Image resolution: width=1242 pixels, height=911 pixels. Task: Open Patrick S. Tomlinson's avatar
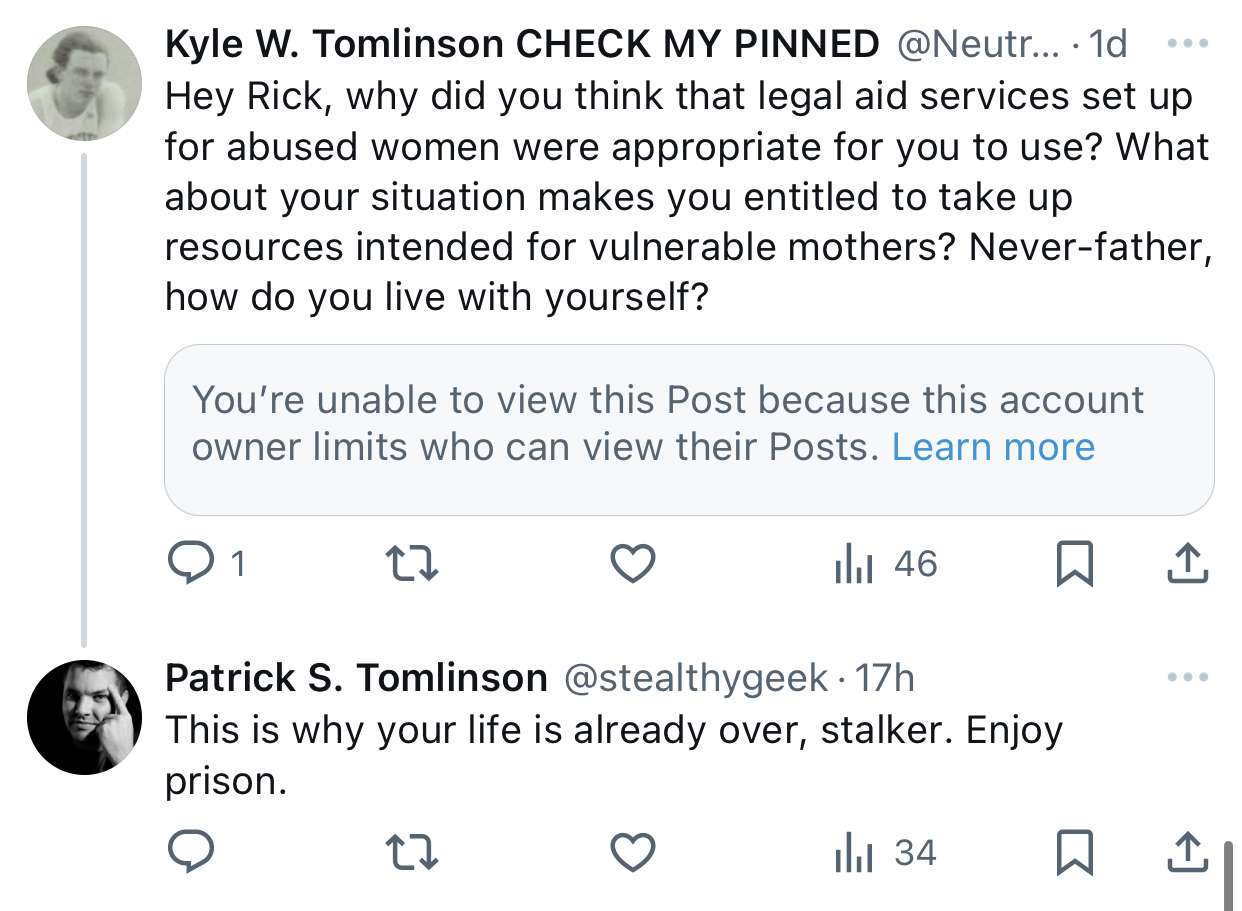(84, 718)
